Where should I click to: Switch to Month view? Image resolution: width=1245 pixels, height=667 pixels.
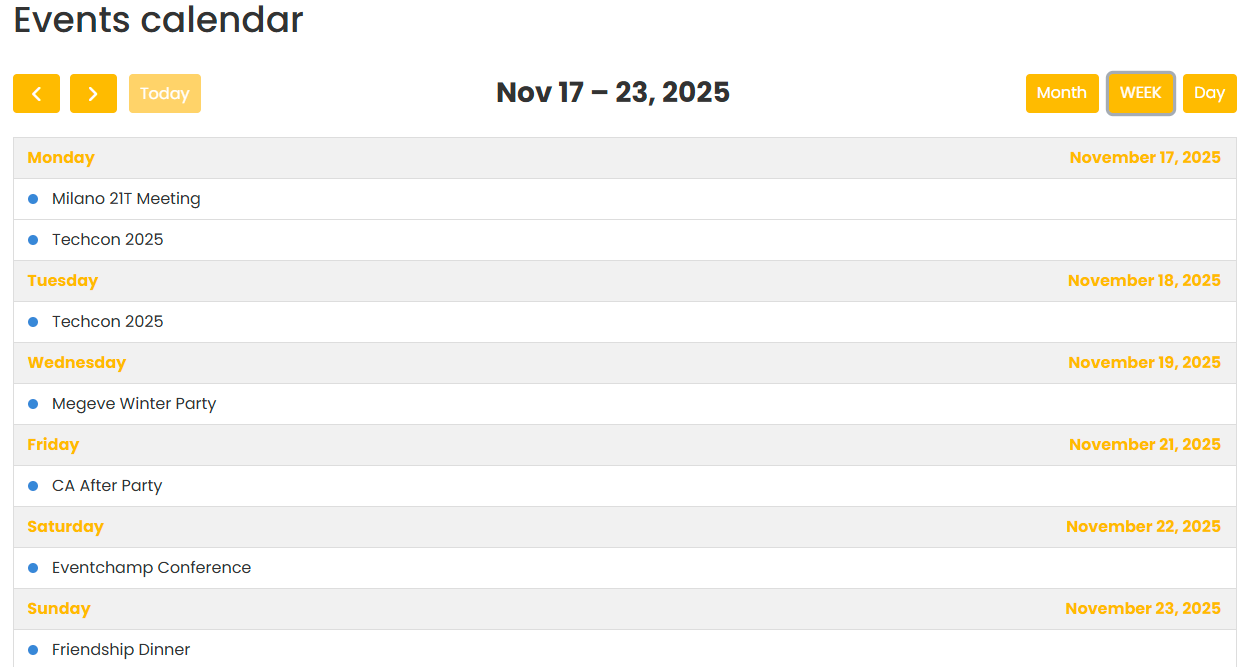[1061, 93]
